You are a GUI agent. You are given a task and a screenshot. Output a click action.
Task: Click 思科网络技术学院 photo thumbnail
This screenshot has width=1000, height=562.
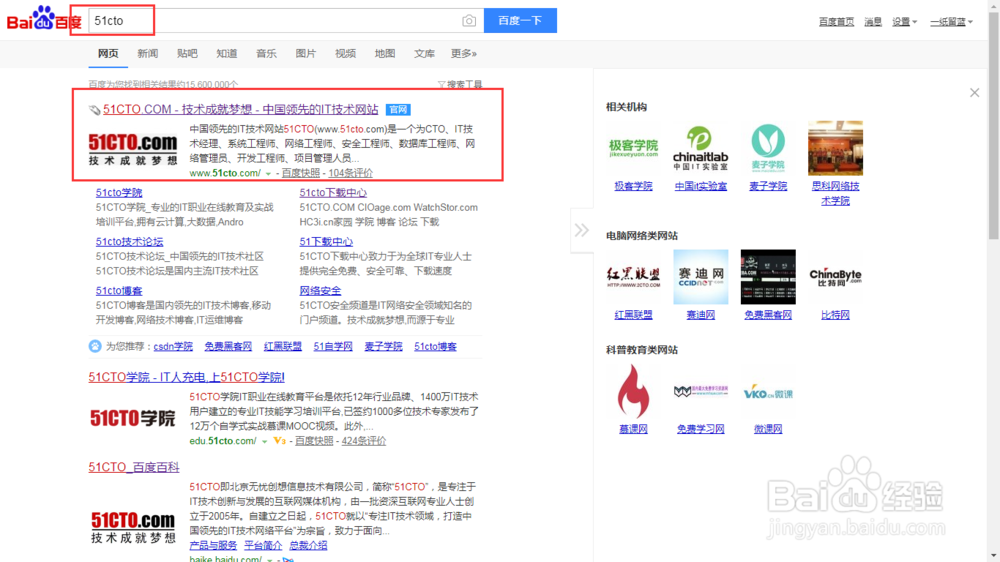(835, 148)
